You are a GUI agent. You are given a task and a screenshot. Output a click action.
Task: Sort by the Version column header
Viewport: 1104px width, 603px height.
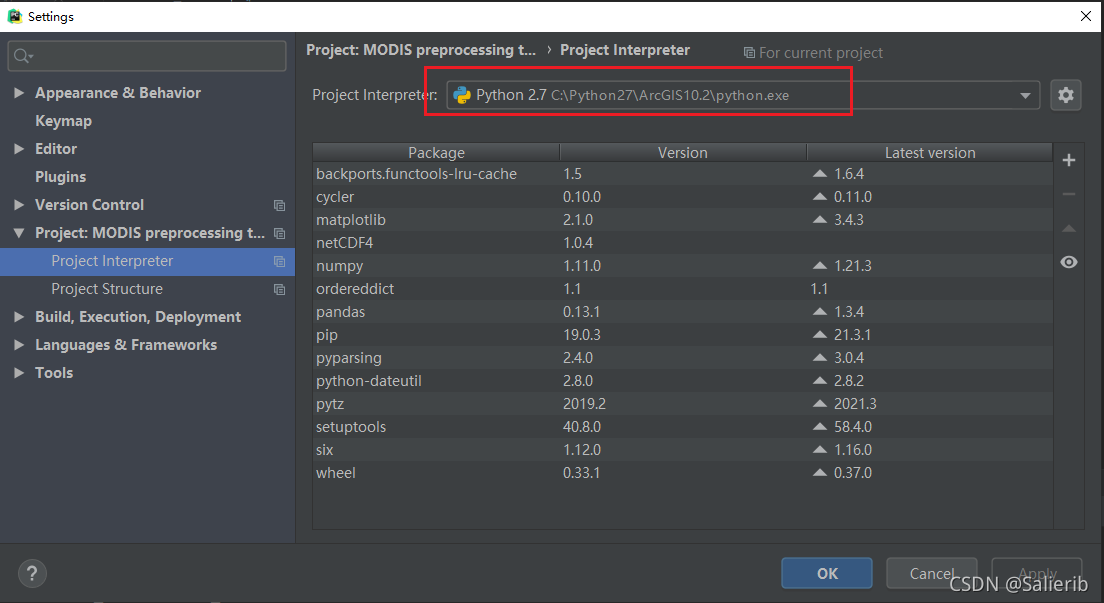point(683,153)
